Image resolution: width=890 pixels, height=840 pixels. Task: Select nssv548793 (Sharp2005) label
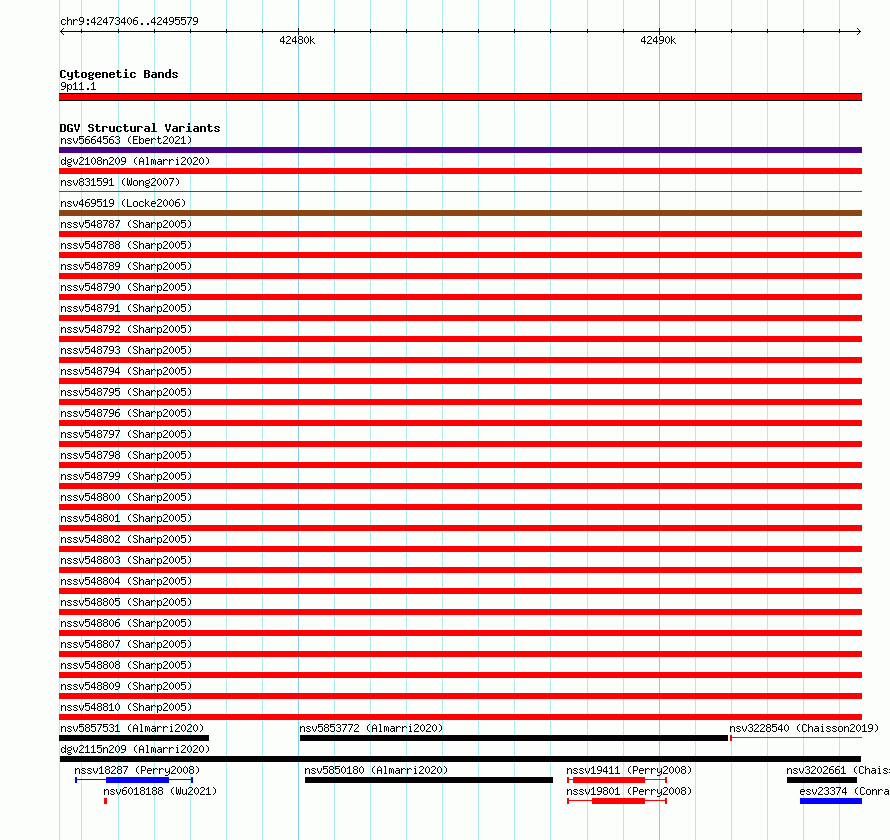126,350
